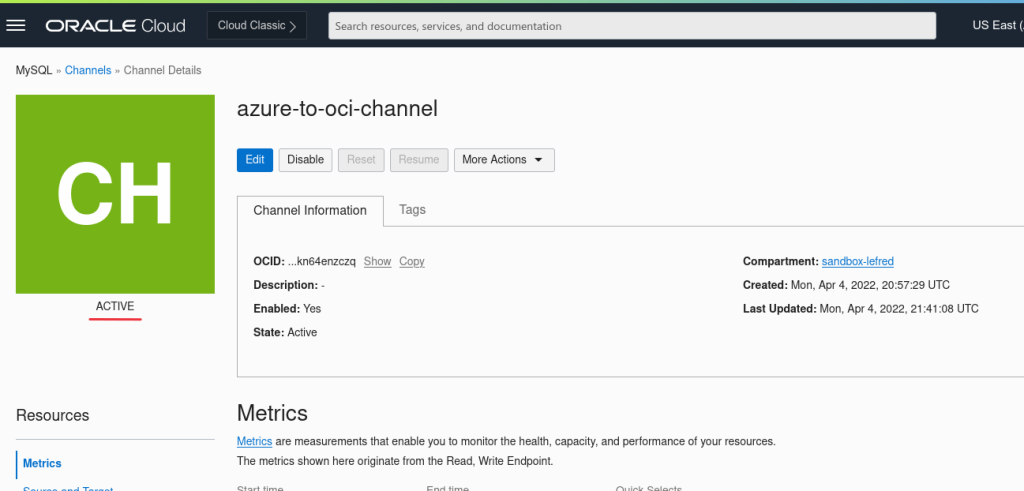Open the US East region selector
The image size is (1024, 491).
coord(994,25)
